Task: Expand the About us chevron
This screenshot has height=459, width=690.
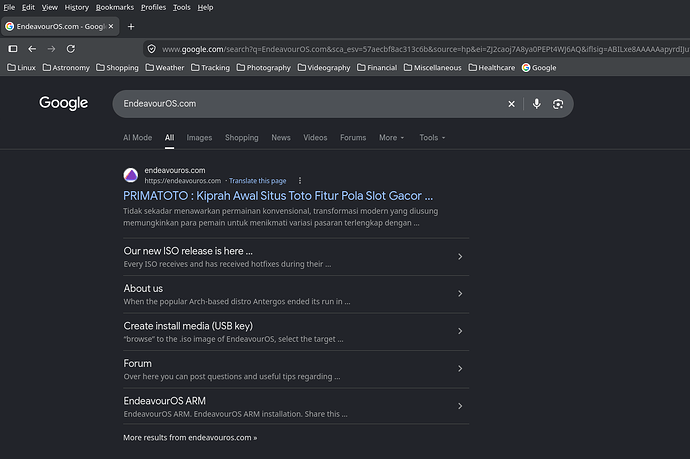Action: coord(460,294)
